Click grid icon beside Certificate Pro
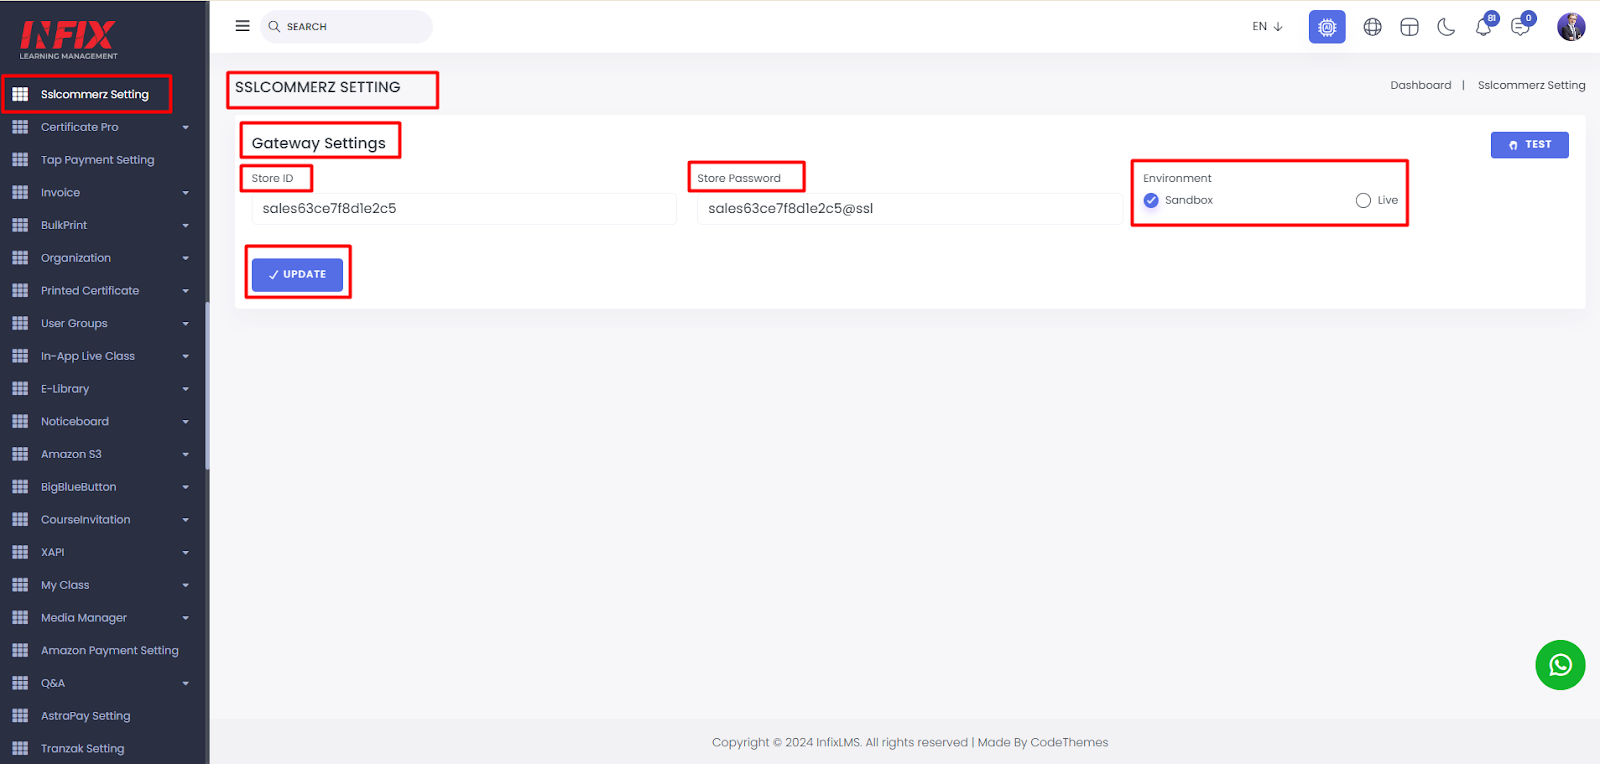This screenshot has height=764, width=1600. 20,127
